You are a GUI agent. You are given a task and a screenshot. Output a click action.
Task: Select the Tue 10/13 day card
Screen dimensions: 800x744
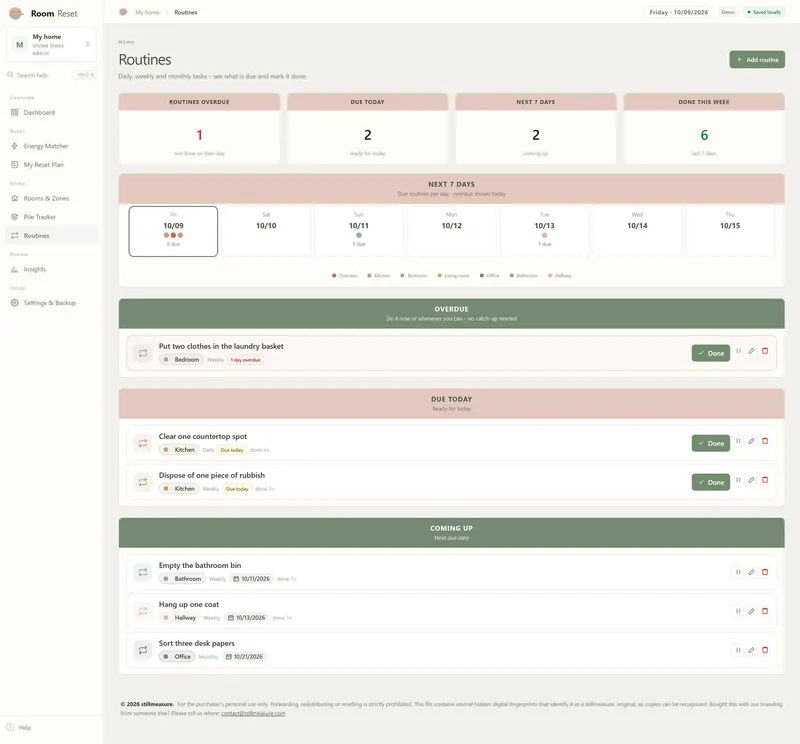pyautogui.click(x=544, y=231)
